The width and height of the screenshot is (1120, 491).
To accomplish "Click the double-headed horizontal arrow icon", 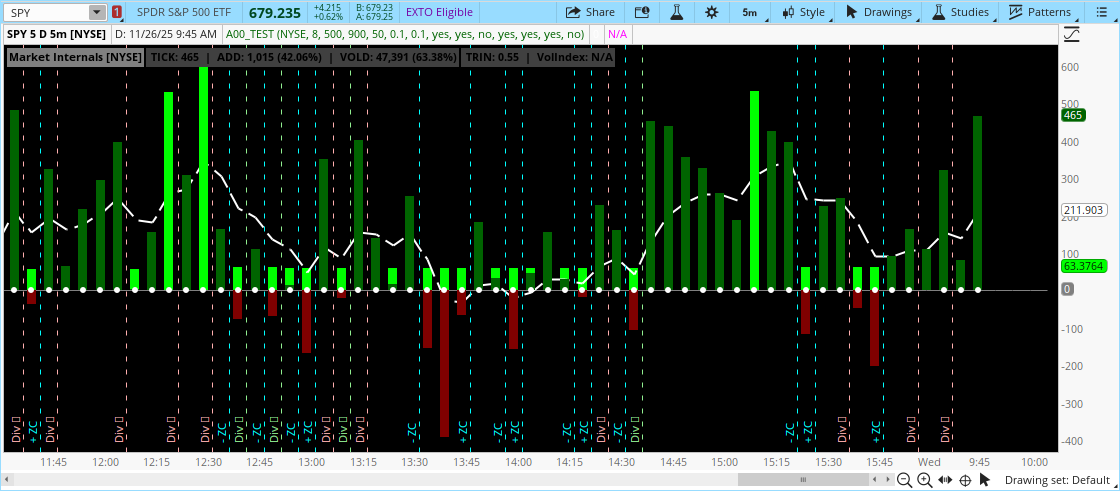I will [x=945, y=481].
